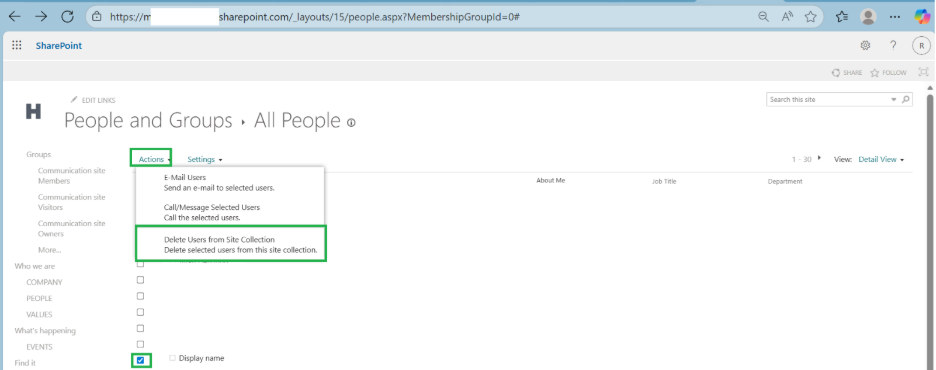Open the Settings dropdown menu

pos(205,159)
